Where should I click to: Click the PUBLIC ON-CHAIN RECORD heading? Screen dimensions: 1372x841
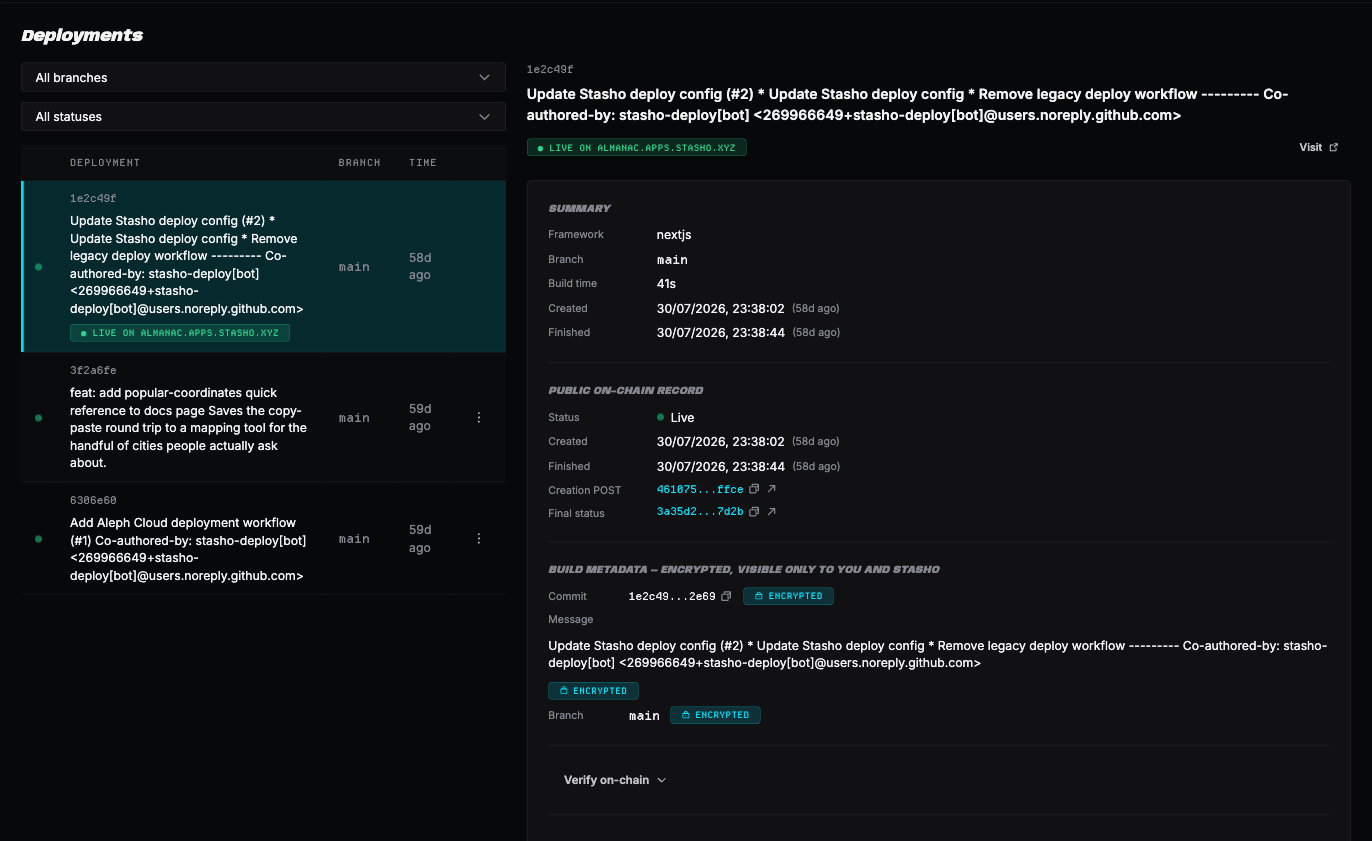[x=625, y=390]
